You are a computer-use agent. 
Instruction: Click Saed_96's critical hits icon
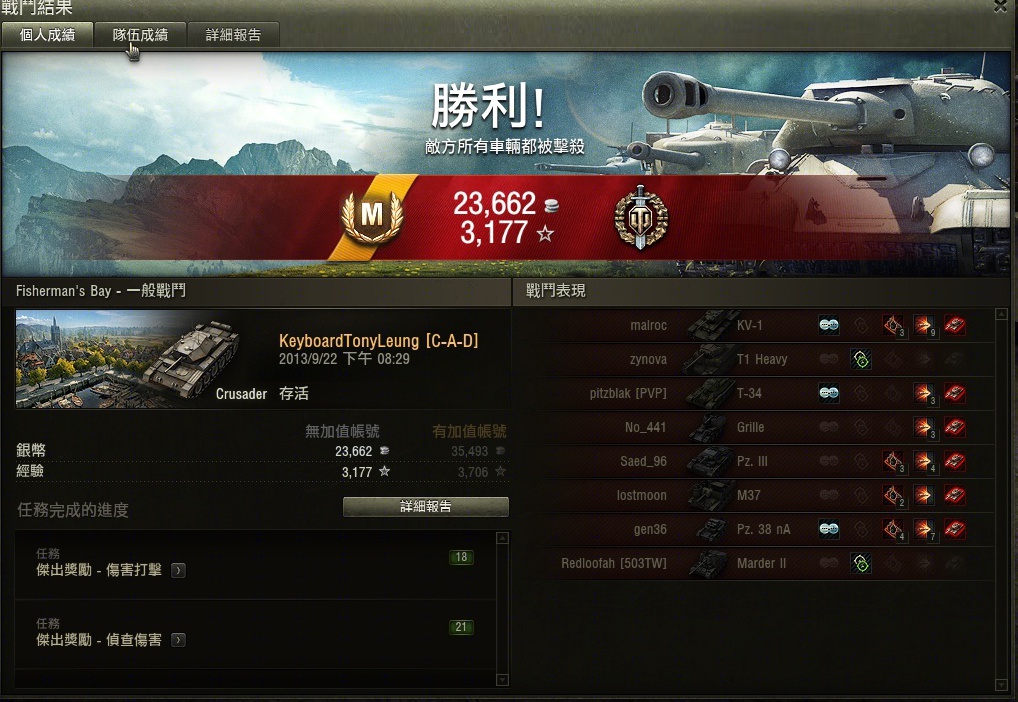(893, 461)
